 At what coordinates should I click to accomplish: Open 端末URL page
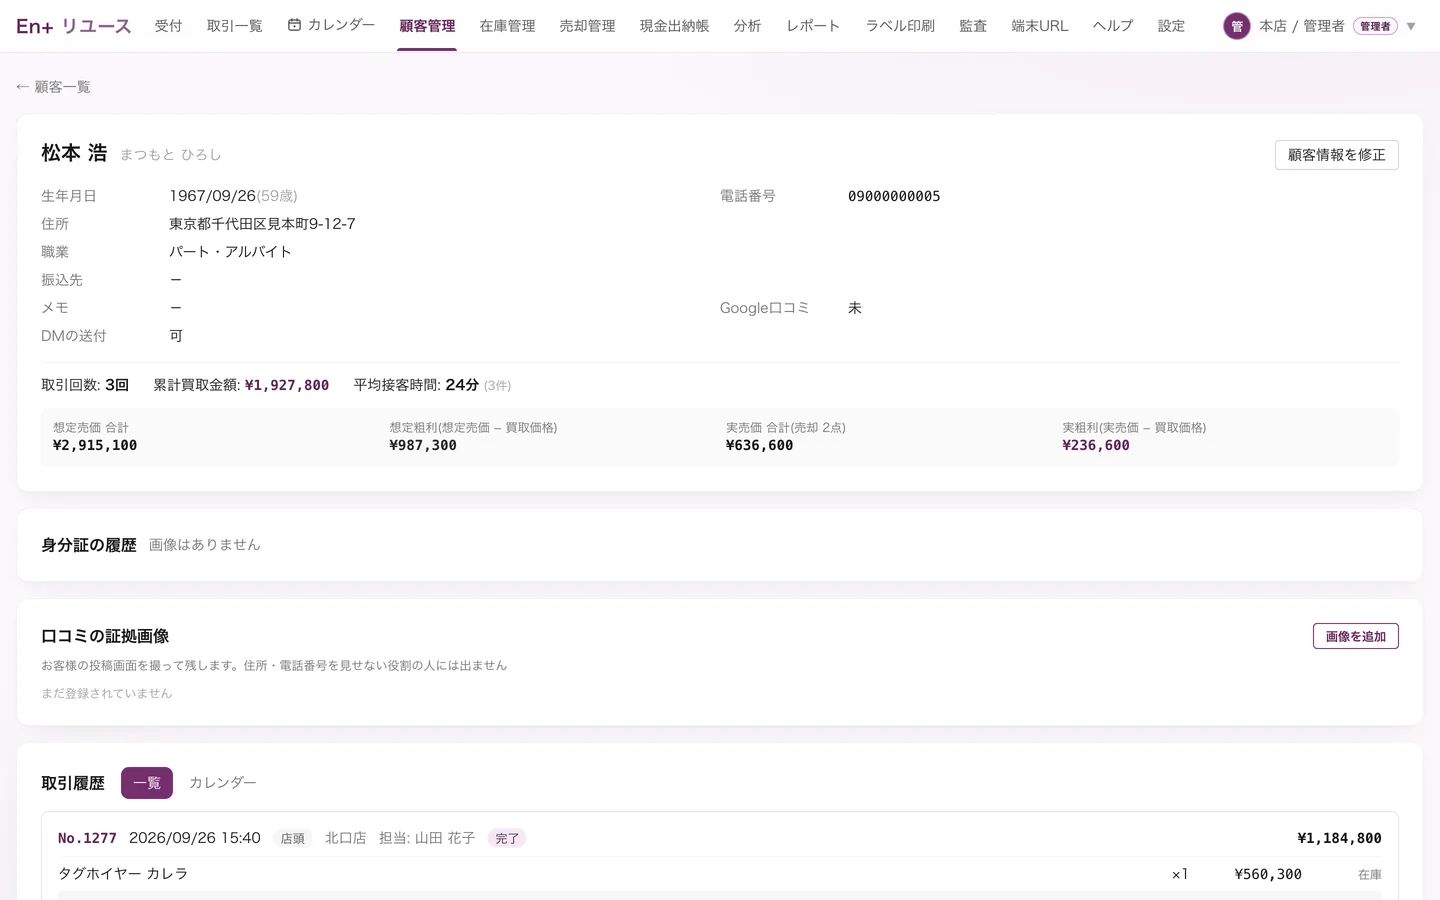click(1040, 26)
